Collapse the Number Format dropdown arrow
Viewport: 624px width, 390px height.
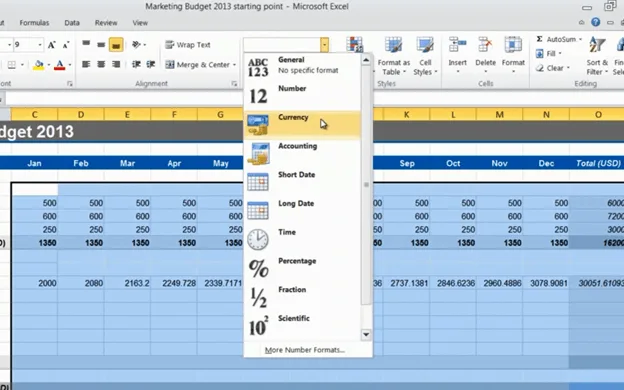(324, 45)
